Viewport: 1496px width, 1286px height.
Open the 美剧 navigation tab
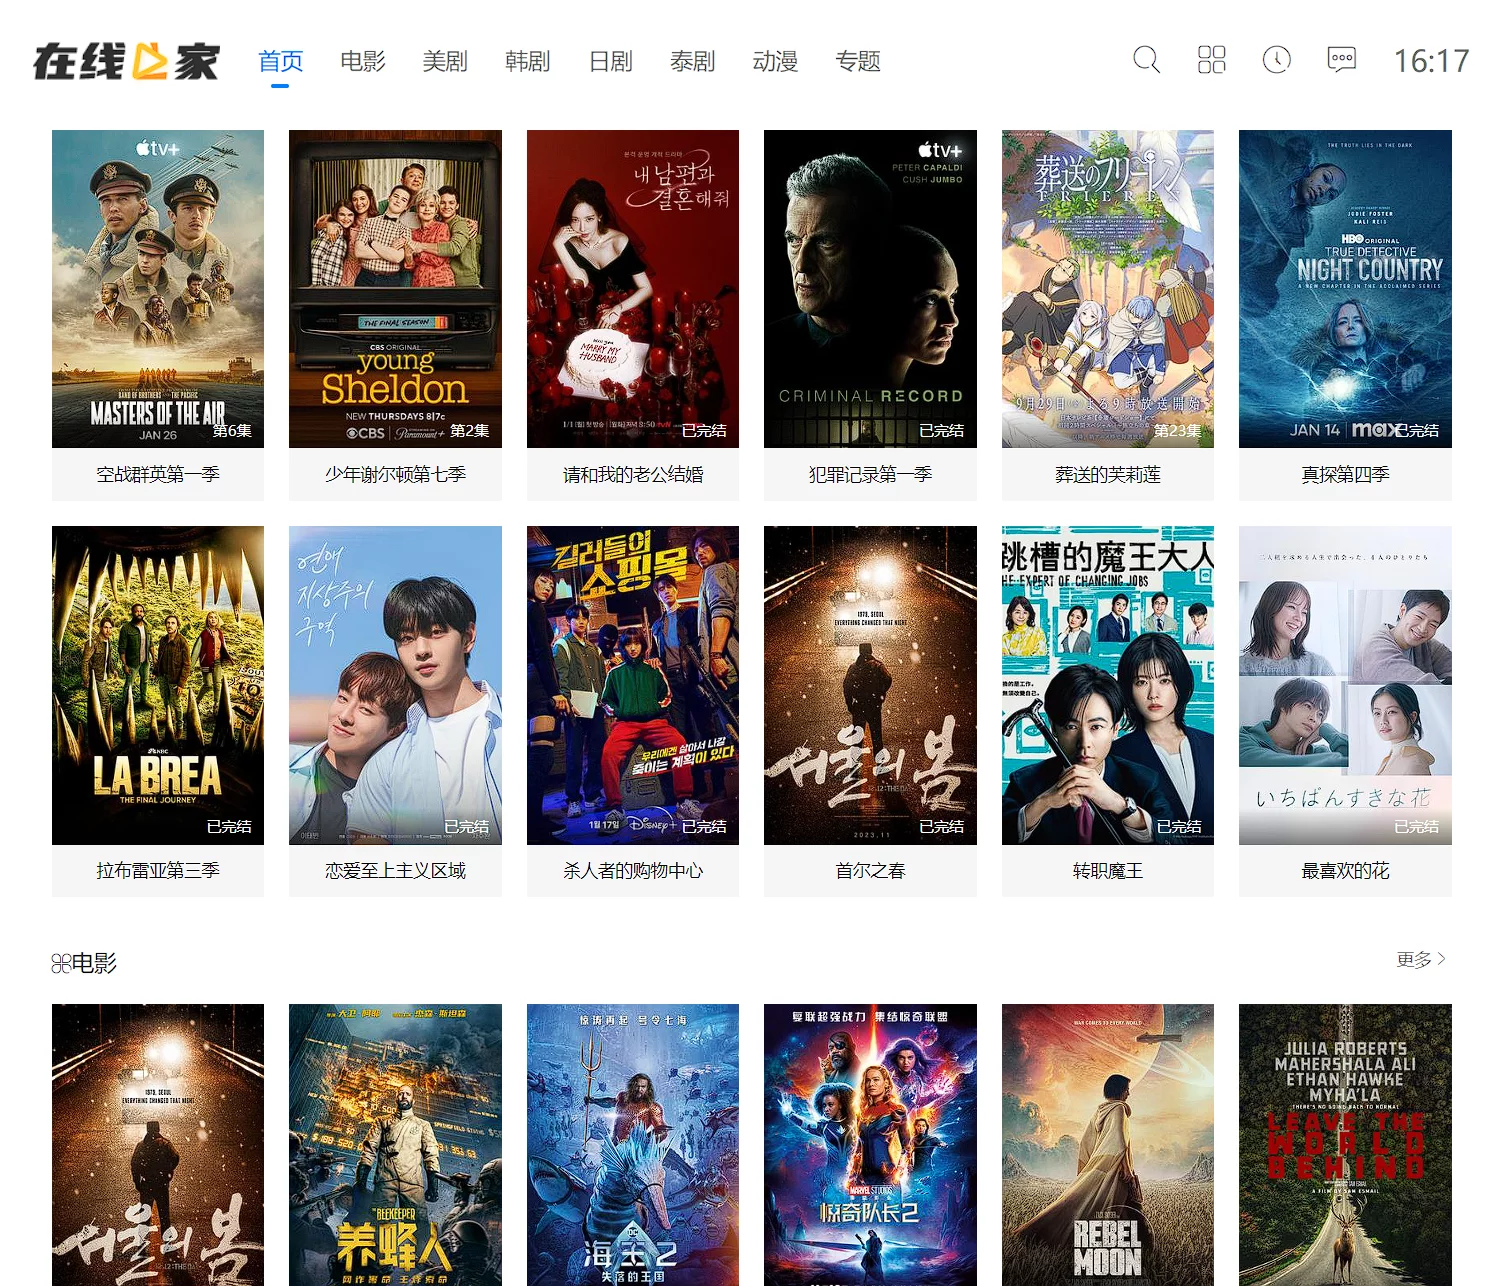coord(445,62)
